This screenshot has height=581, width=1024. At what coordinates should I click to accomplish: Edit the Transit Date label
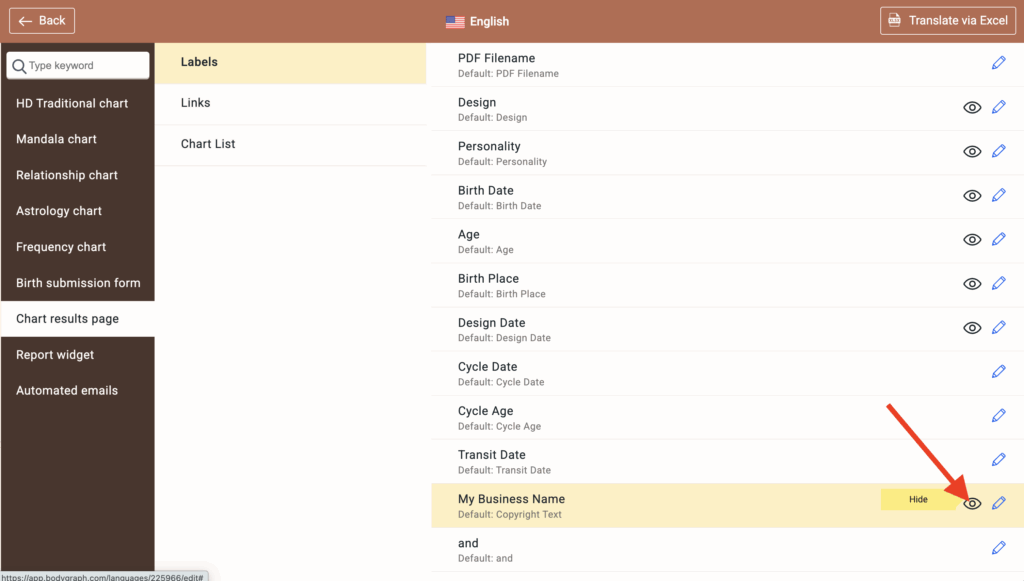click(x=998, y=459)
